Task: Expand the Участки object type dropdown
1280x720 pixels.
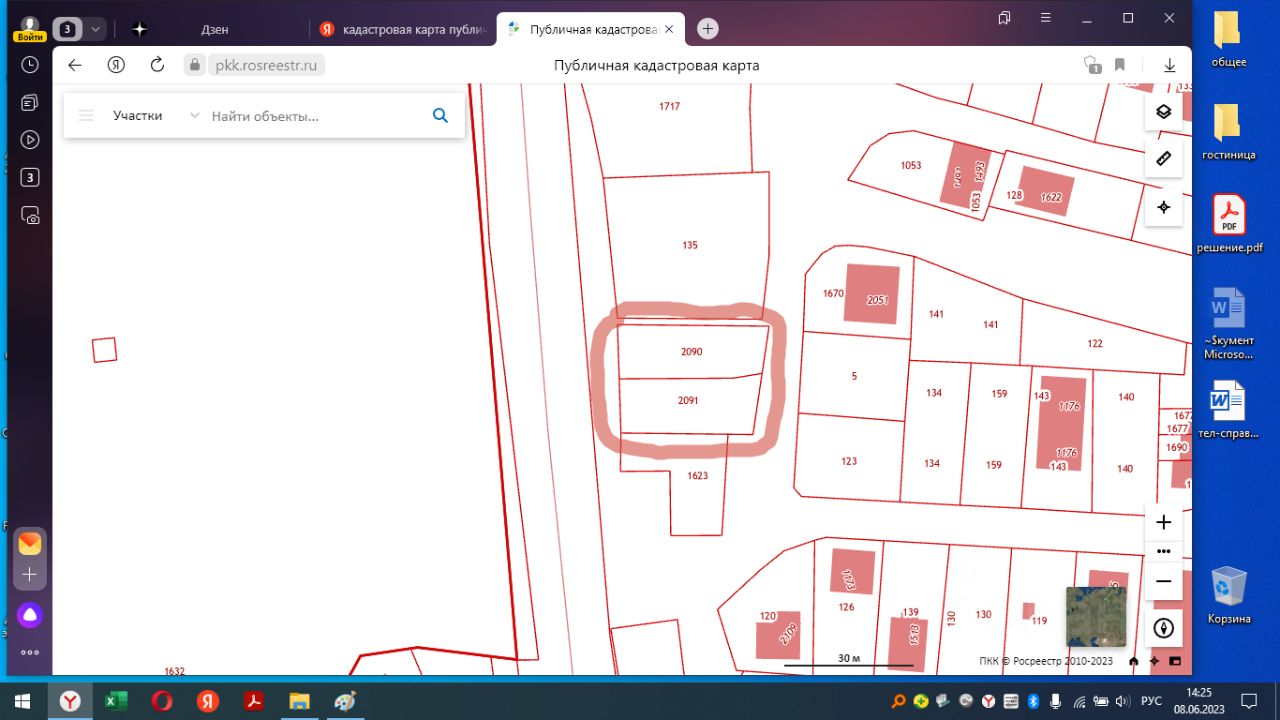Action: point(194,116)
